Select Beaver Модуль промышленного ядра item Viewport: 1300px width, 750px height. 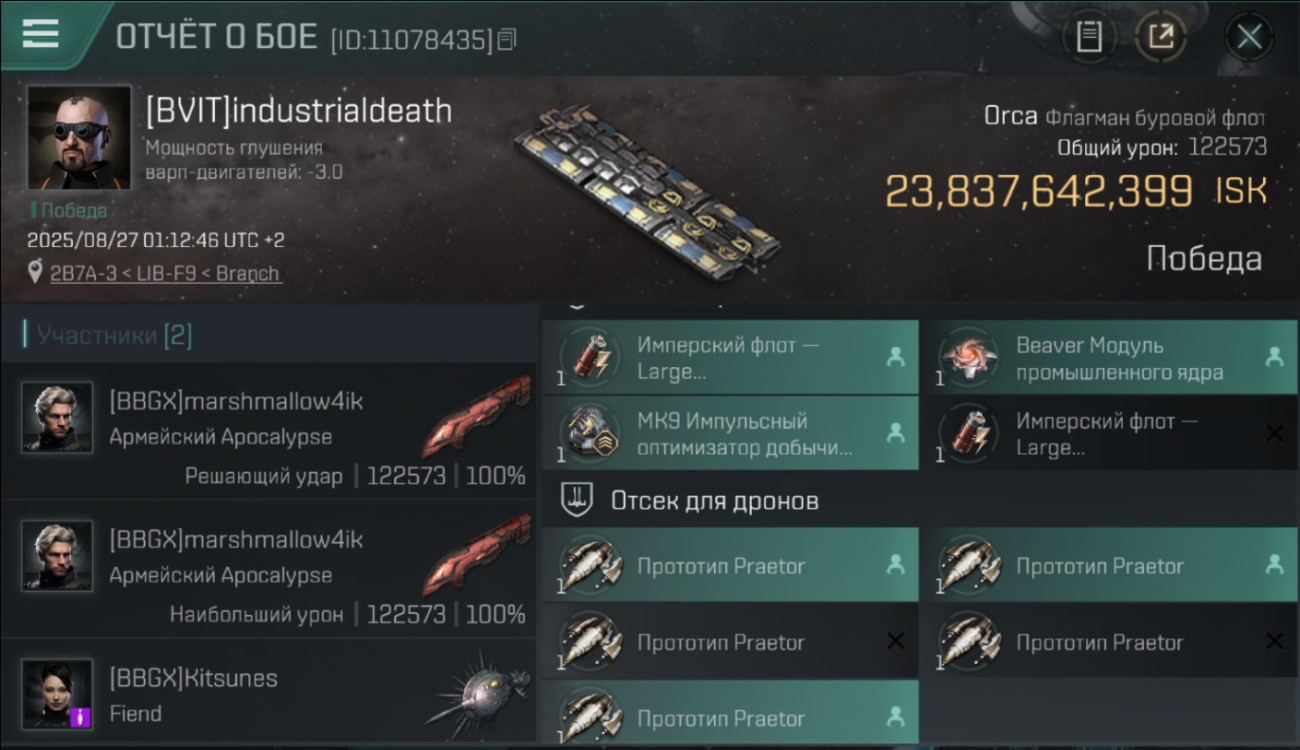tap(1109, 357)
